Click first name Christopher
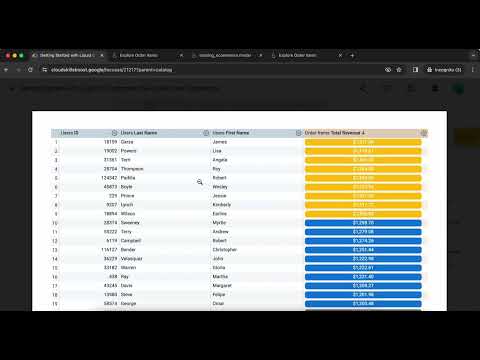The width and height of the screenshot is (480, 360). click(225, 250)
